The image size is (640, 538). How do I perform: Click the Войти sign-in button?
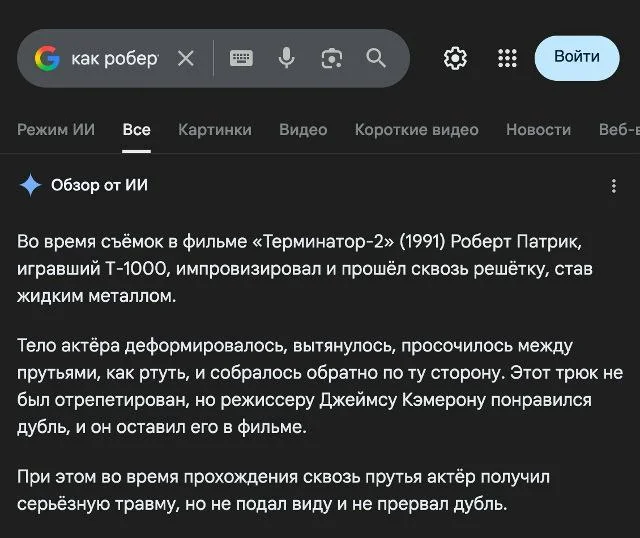pyautogui.click(x=577, y=57)
